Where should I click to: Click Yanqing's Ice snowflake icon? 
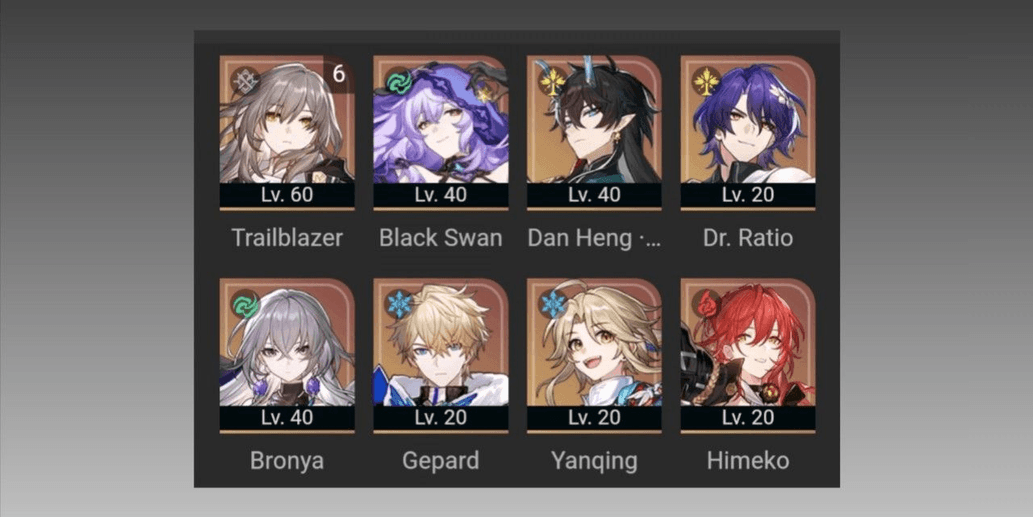point(552,305)
